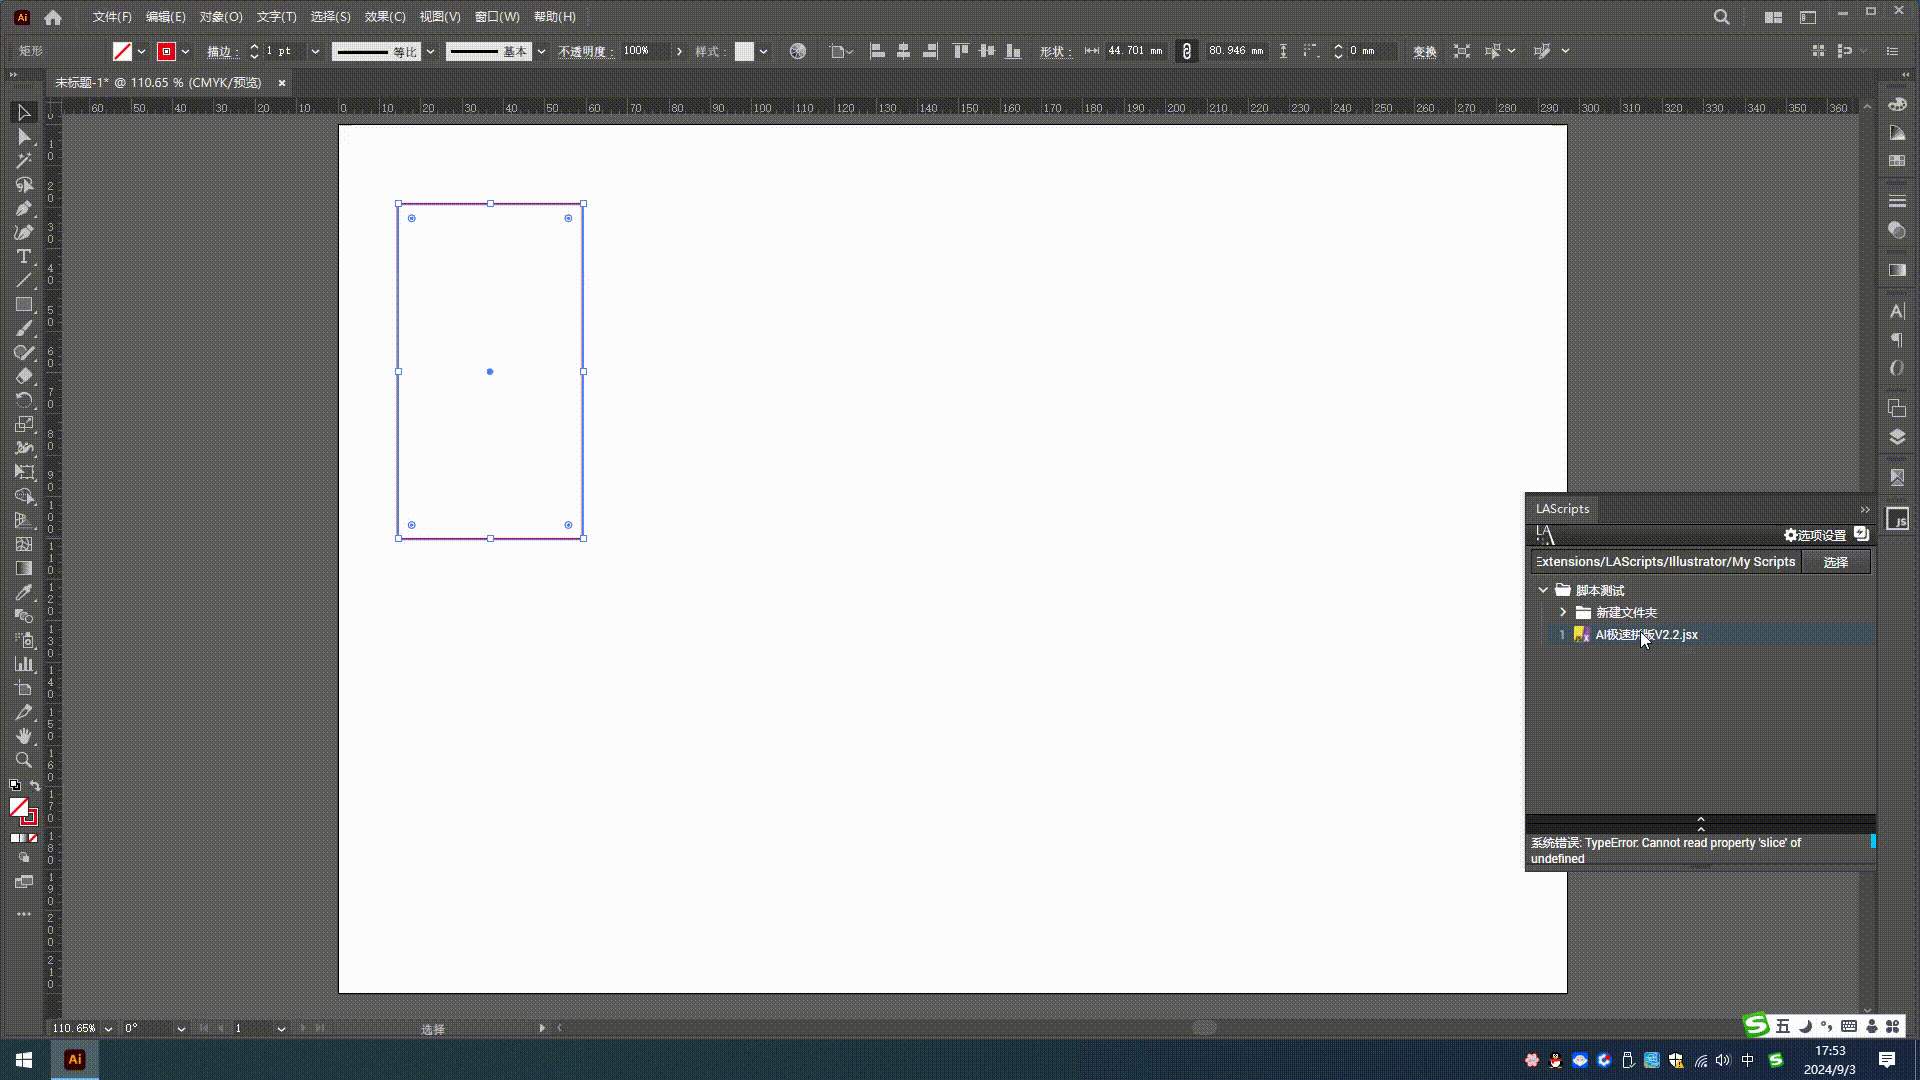Click the Recolor Artwork wheel icon
1920x1080 pixels.
click(797, 51)
